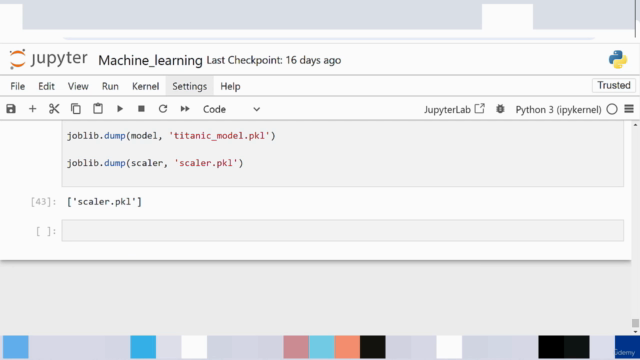
Task: Click the empty [ ]: cell prompt
Action: [x=46, y=231]
